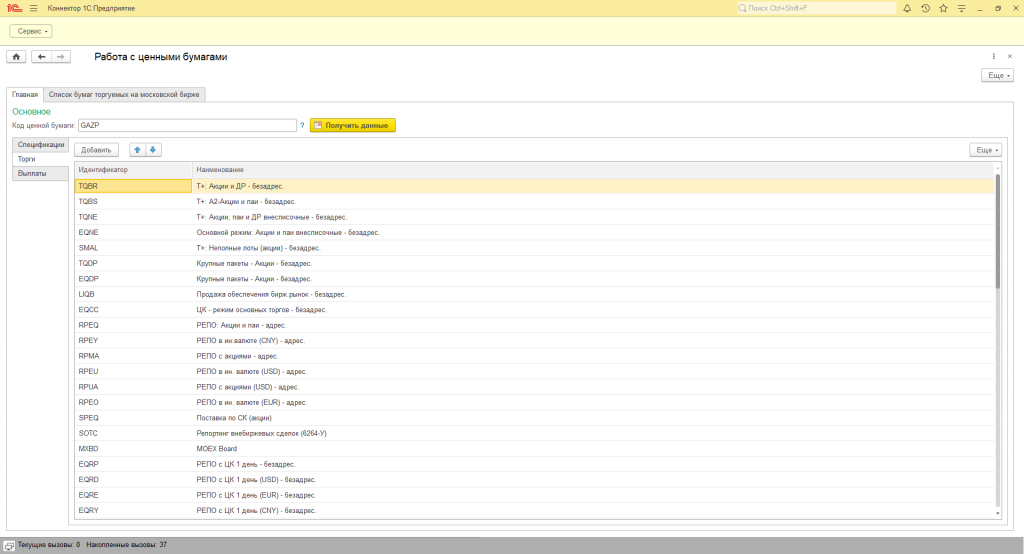
Task: Select the TQBS row
Action: click(x=534, y=201)
